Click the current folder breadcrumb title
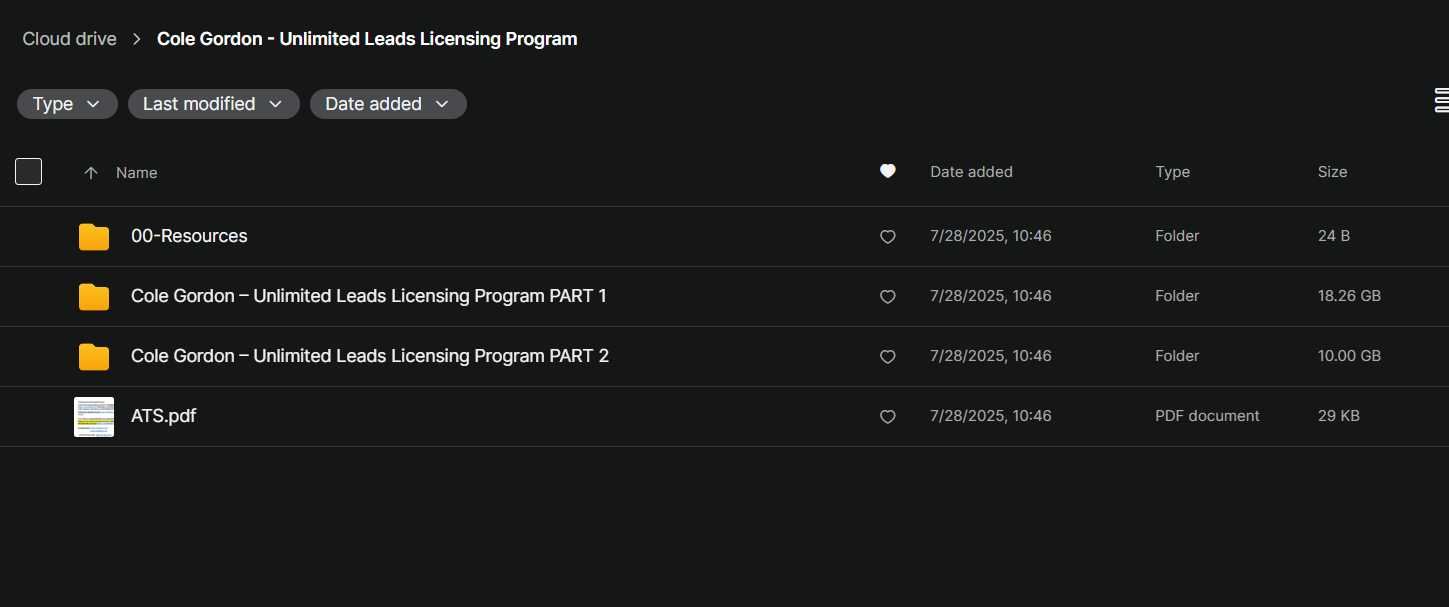Screen dimensions: 1449x607 coord(367,39)
